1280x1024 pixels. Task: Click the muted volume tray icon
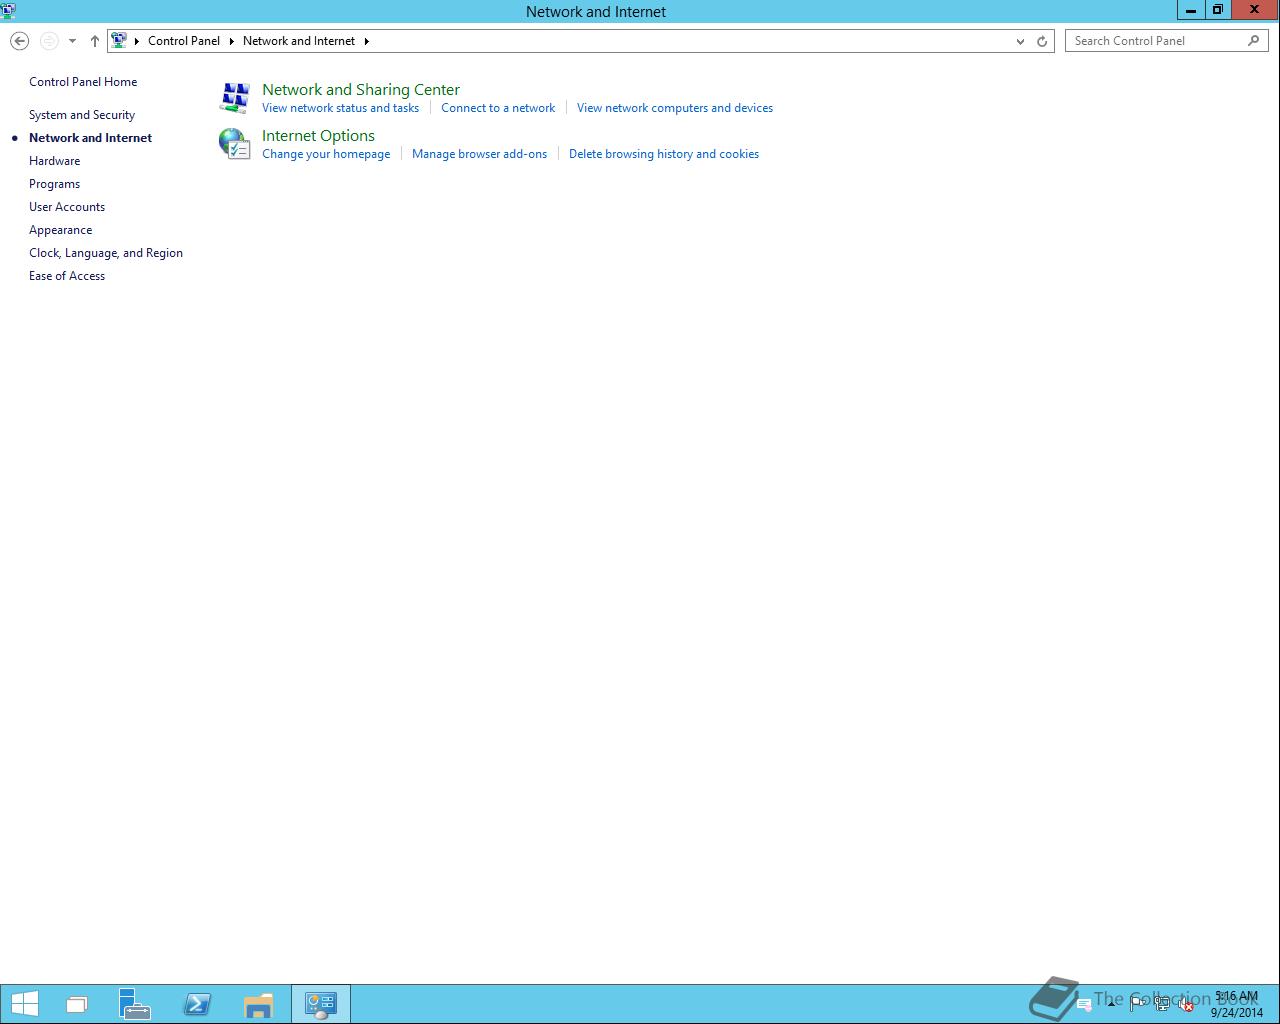(1186, 1004)
